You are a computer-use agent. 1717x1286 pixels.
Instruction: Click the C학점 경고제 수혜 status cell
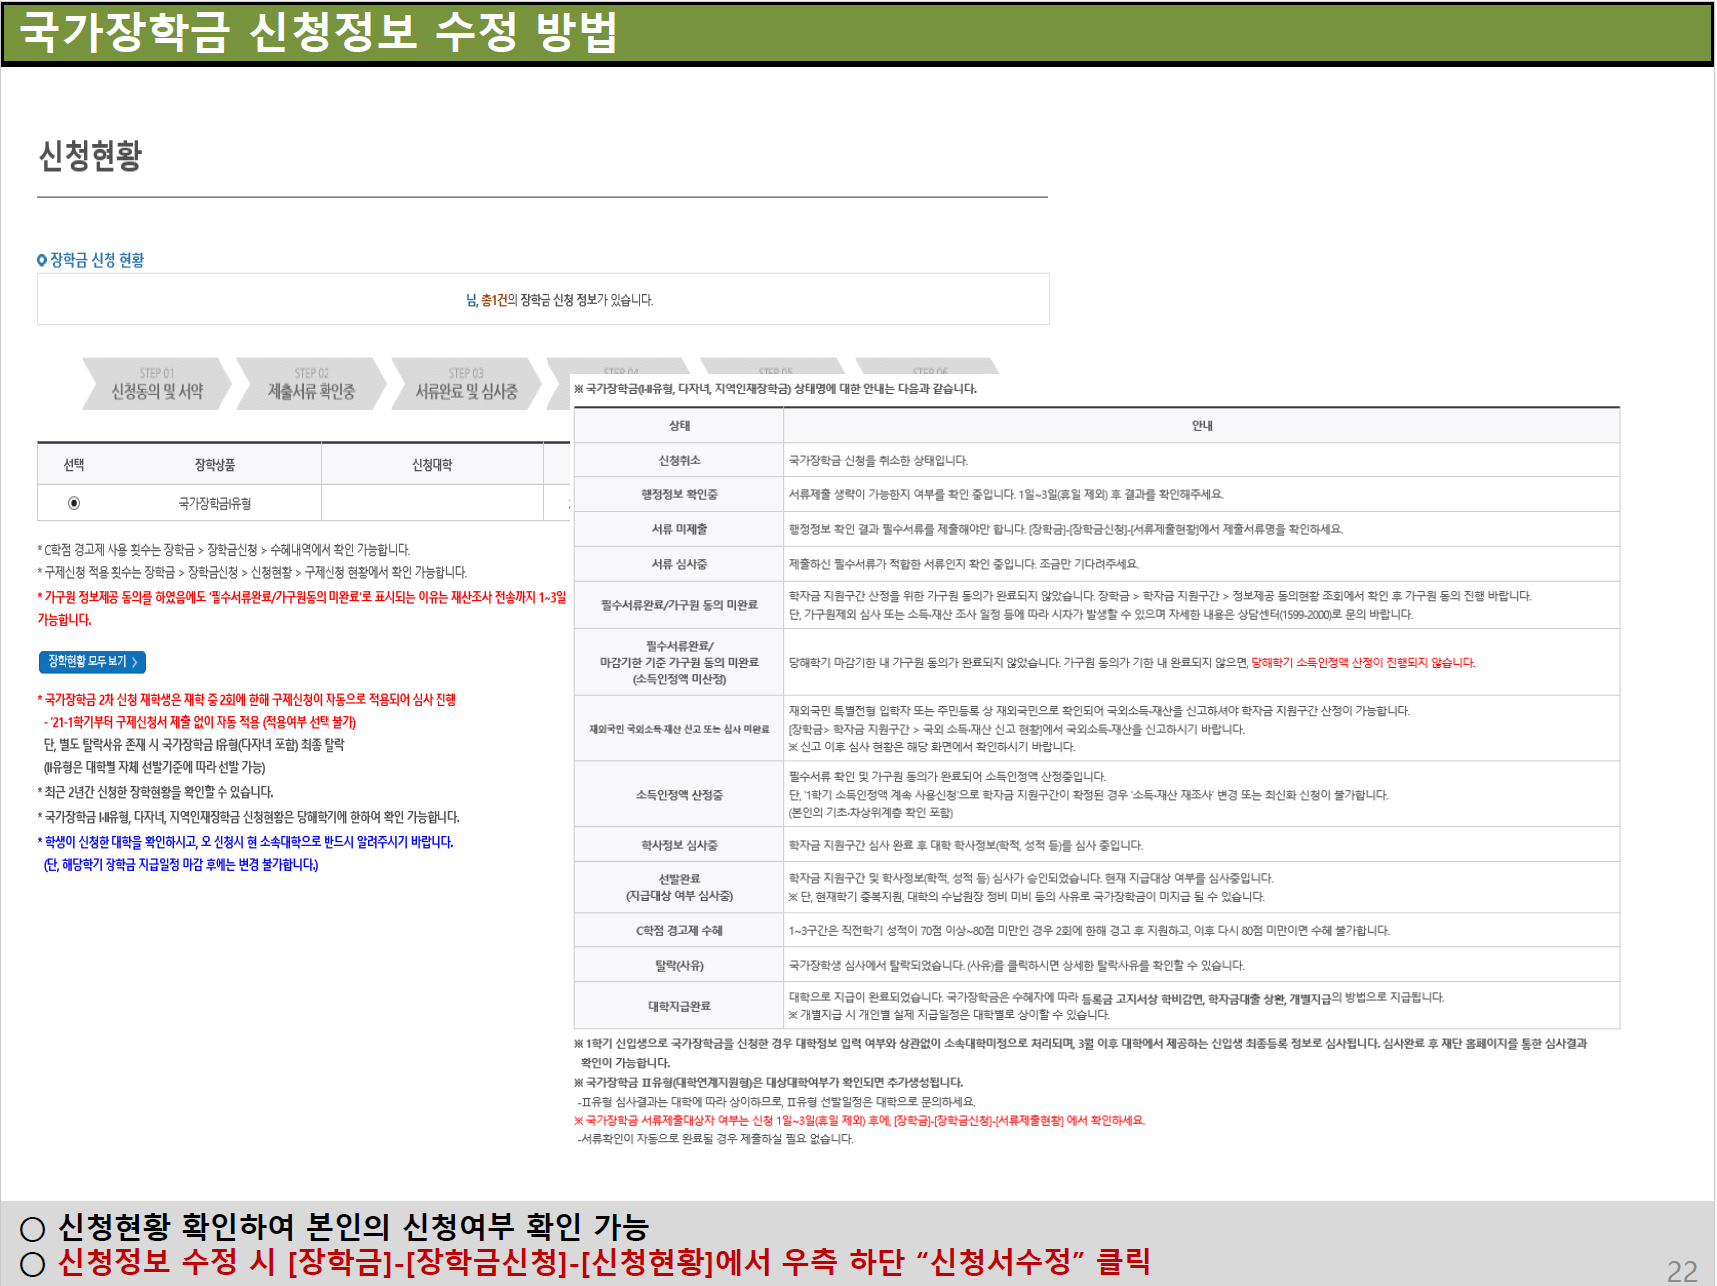pos(679,930)
